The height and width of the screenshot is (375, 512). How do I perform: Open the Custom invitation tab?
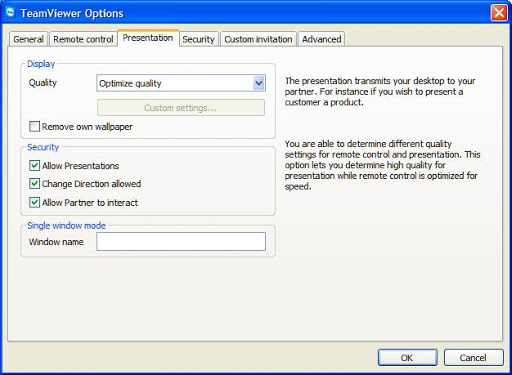(258, 39)
